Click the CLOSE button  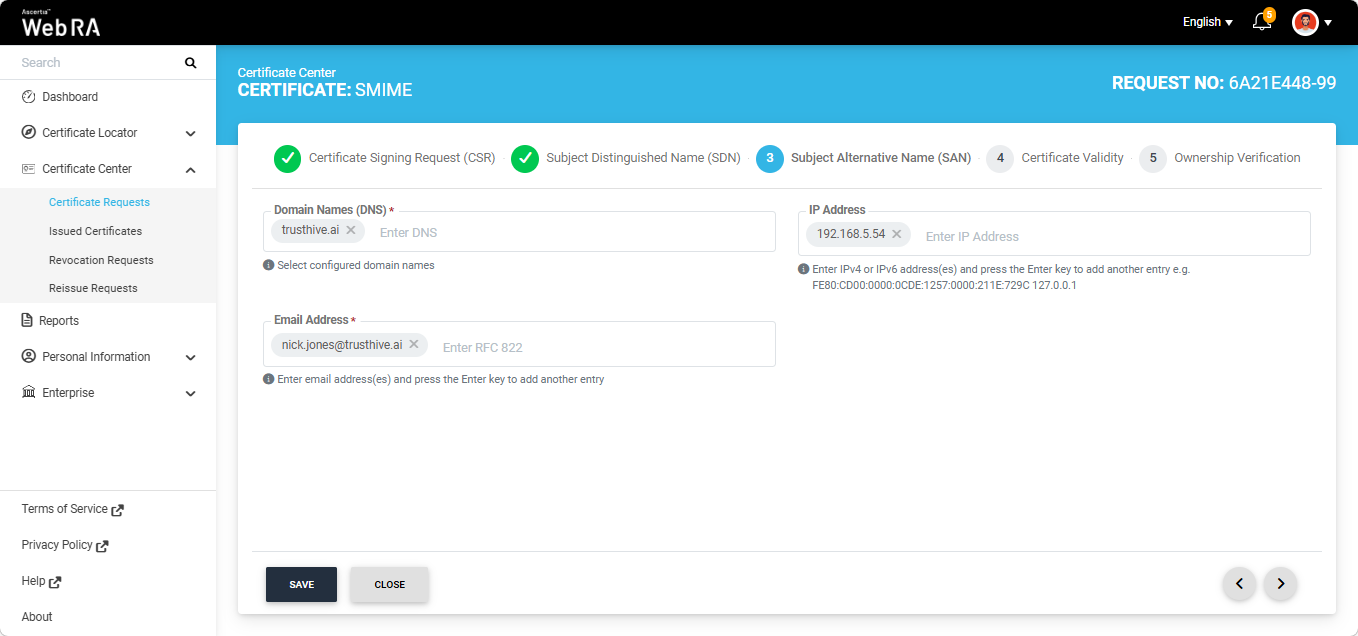pos(389,585)
